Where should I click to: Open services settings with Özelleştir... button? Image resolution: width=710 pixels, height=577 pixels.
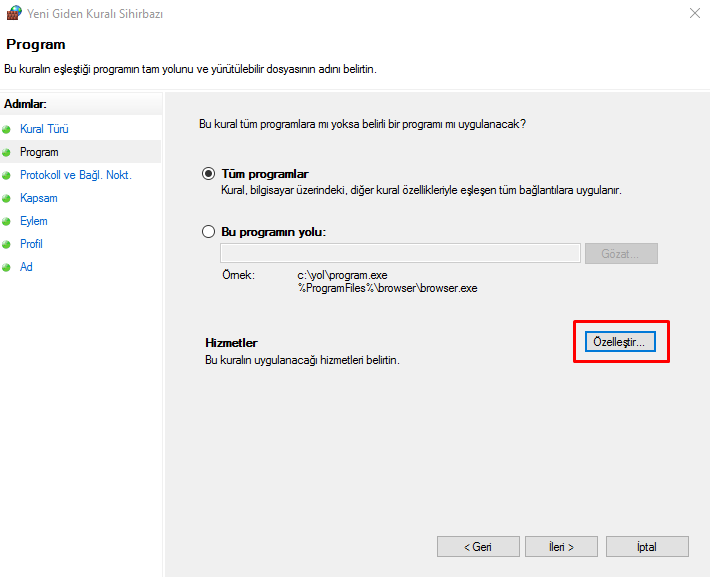click(x=620, y=342)
